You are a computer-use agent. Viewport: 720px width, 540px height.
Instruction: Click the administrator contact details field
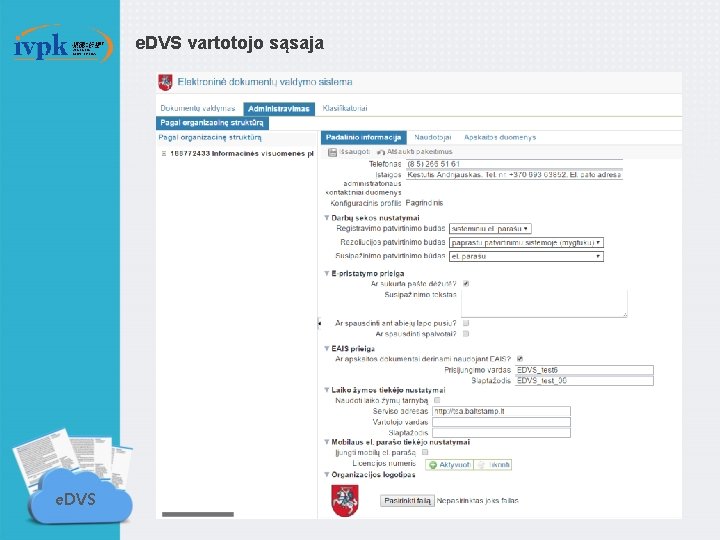coord(514,175)
